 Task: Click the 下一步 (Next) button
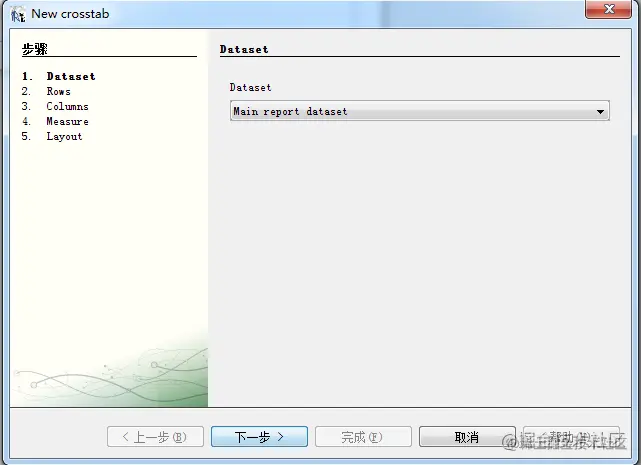point(259,437)
